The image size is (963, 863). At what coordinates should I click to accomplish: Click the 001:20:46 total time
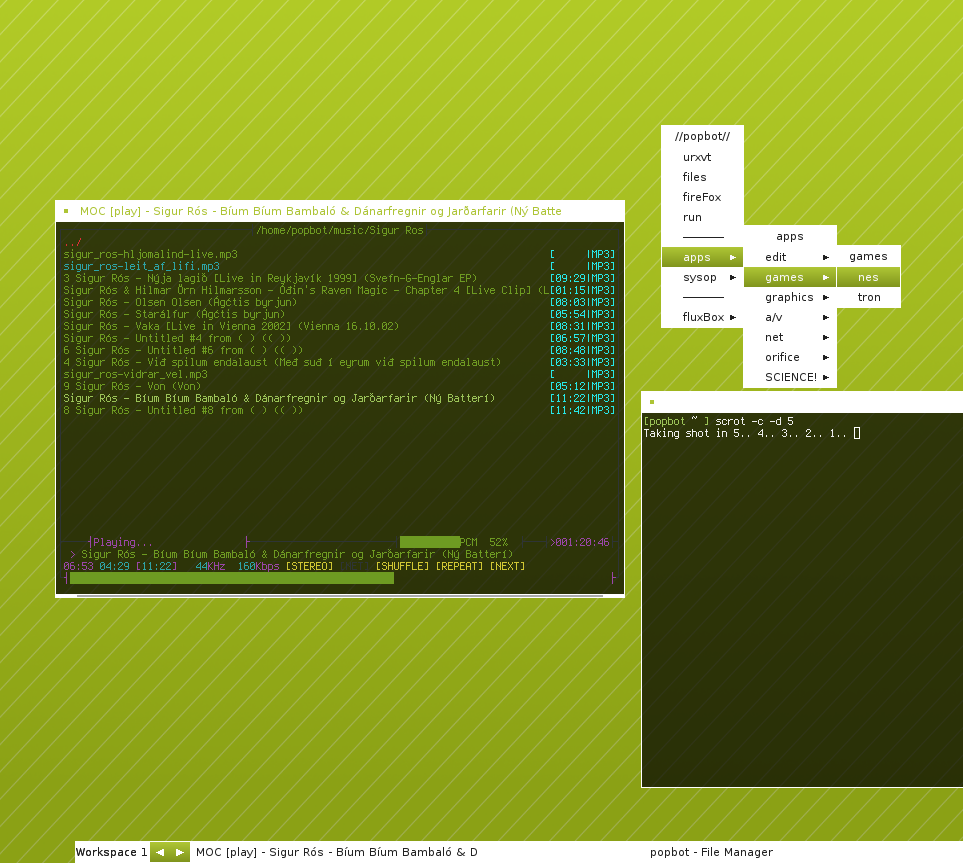[x=582, y=542]
